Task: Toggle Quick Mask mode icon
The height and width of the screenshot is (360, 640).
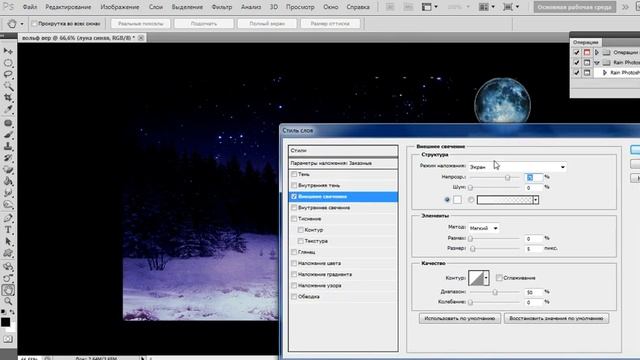Action: click(8, 339)
